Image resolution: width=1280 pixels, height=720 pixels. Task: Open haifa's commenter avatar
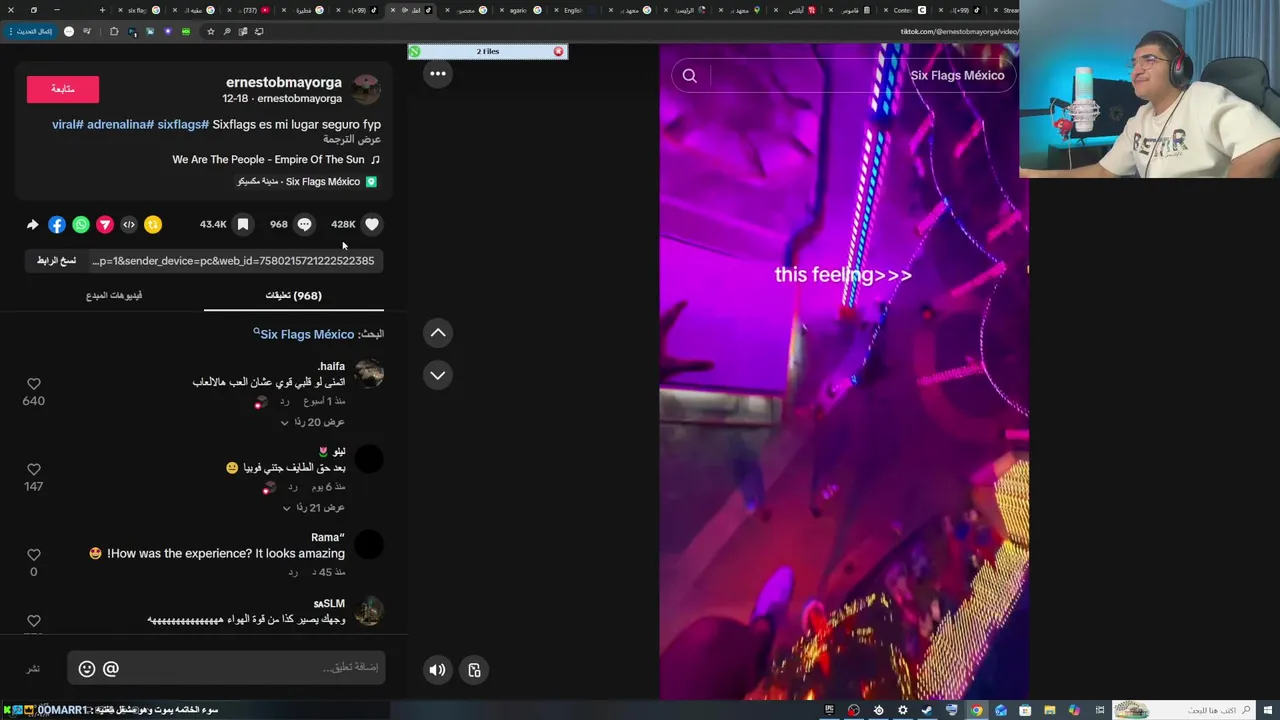click(369, 374)
